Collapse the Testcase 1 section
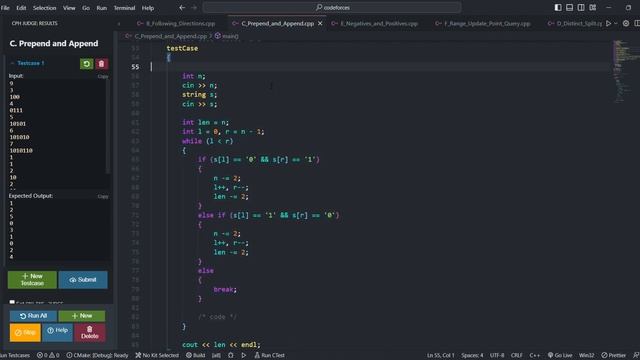This screenshot has width=640, height=360. pyautogui.click(x=12, y=63)
